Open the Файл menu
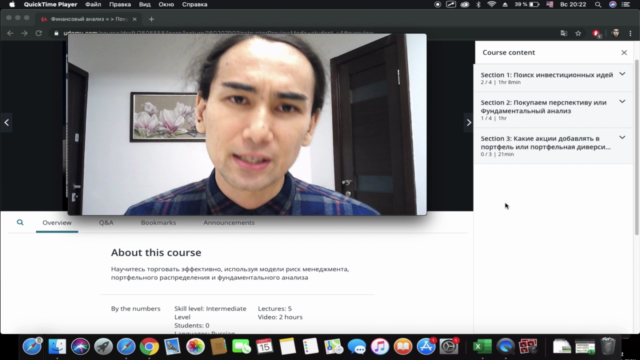The height and width of the screenshot is (360, 640). click(x=93, y=4)
